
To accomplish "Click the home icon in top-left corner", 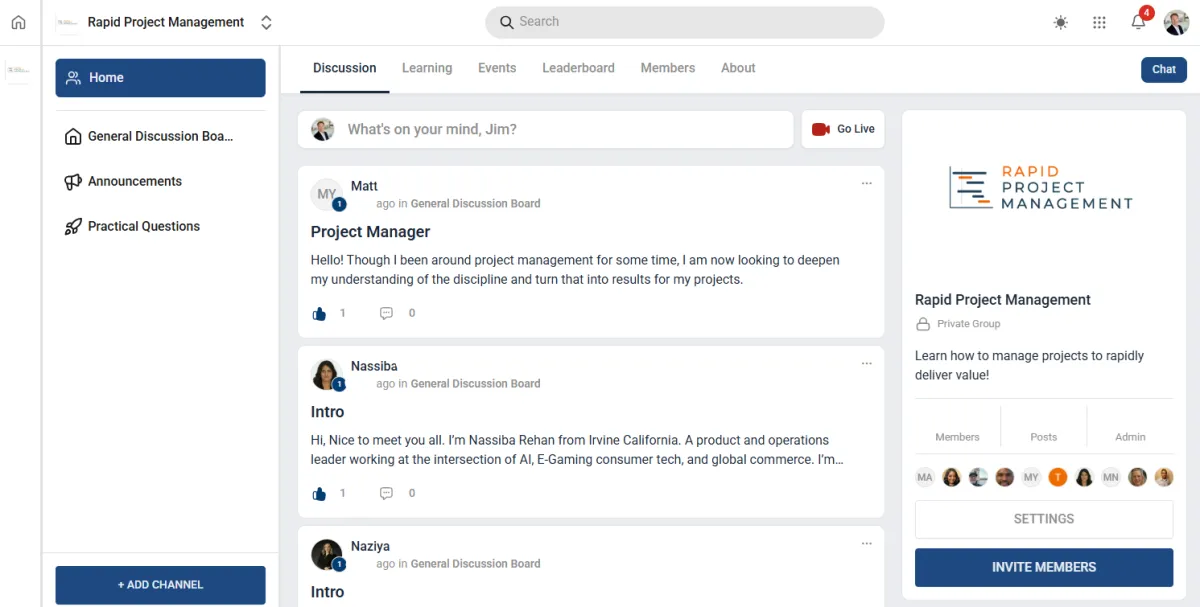I will pyautogui.click(x=18, y=22).
